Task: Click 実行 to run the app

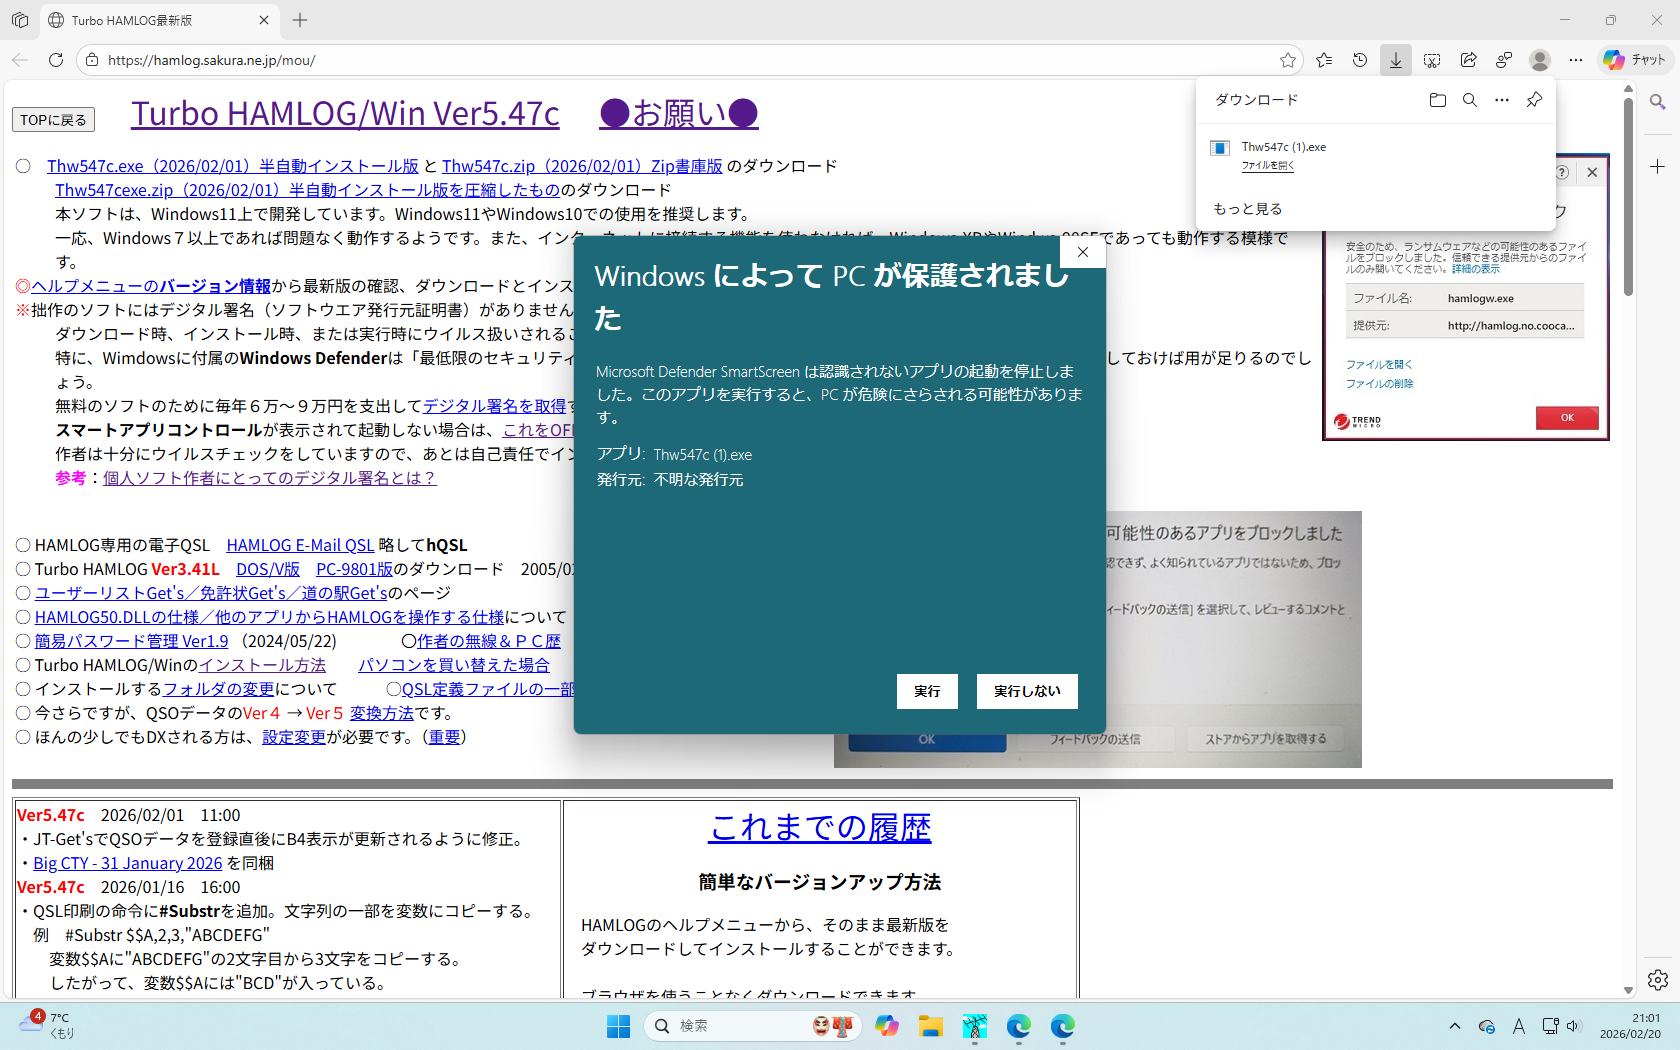Action: tap(927, 691)
